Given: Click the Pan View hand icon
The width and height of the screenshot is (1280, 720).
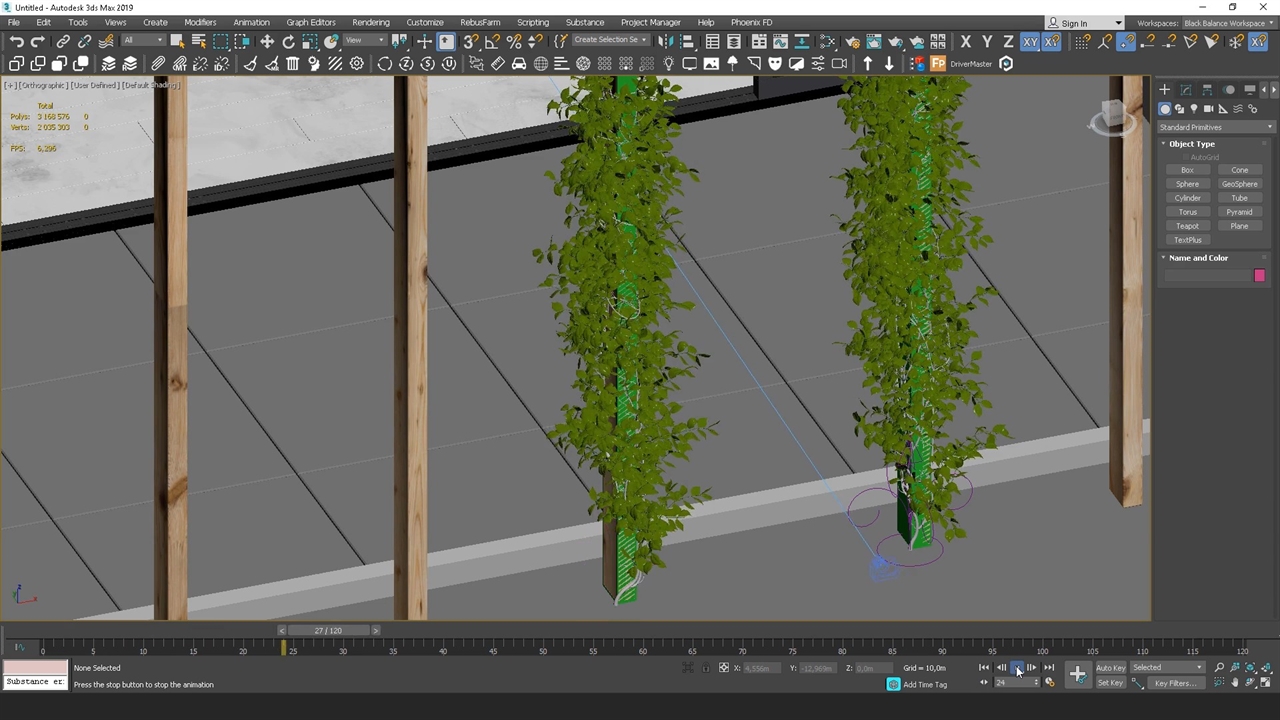Looking at the screenshot, I should click(1235, 683).
